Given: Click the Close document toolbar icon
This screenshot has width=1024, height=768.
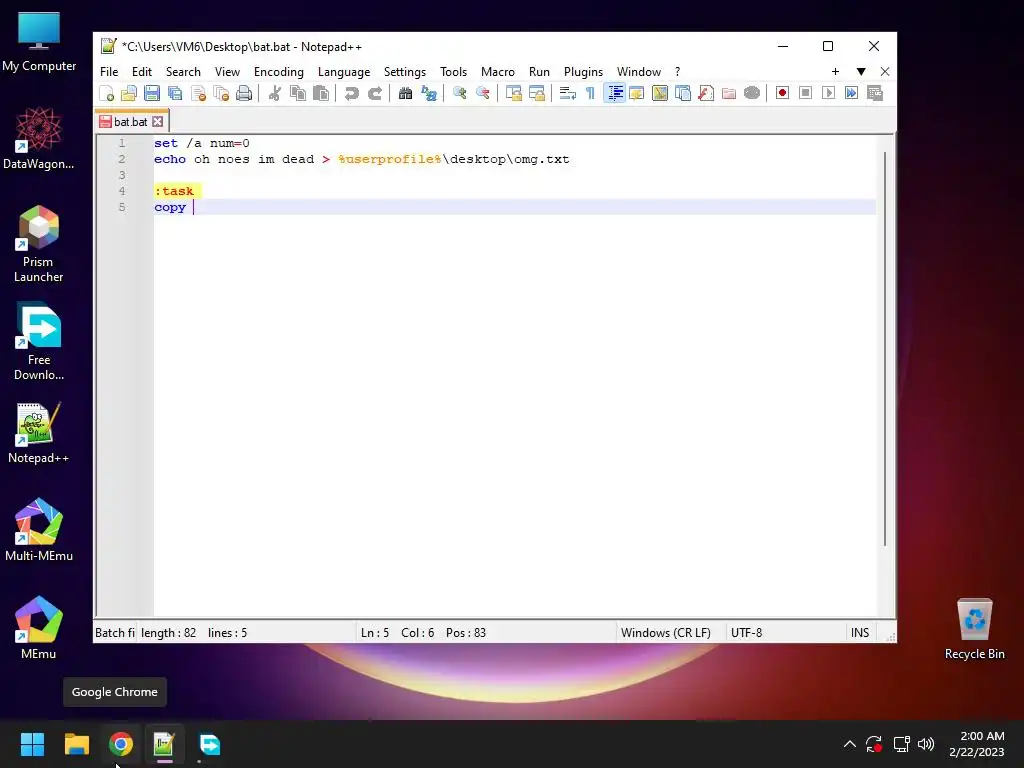Looking at the screenshot, I should 199,93.
